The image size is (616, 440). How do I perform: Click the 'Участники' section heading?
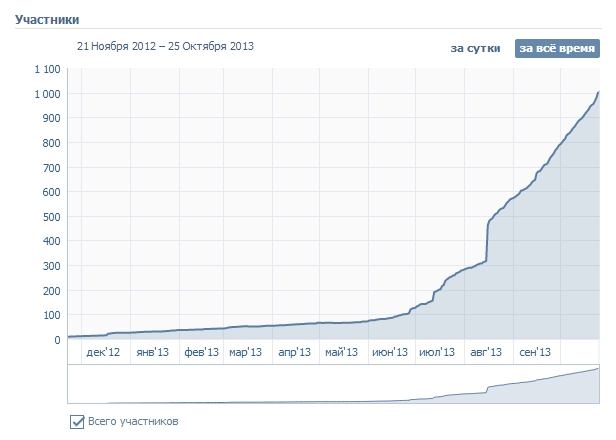[47, 19]
